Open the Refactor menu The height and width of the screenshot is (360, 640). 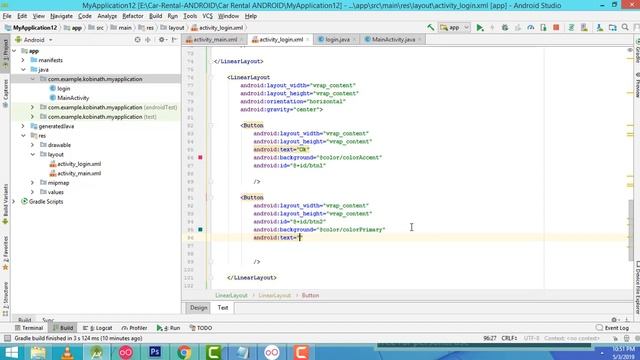[x=133, y=16]
